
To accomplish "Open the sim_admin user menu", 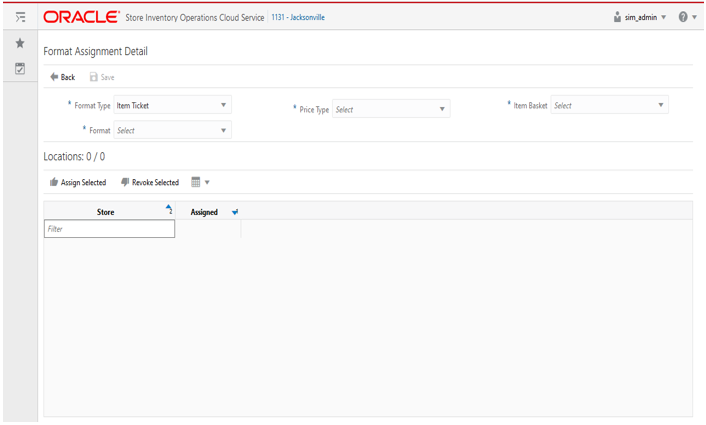I will (640, 17).
